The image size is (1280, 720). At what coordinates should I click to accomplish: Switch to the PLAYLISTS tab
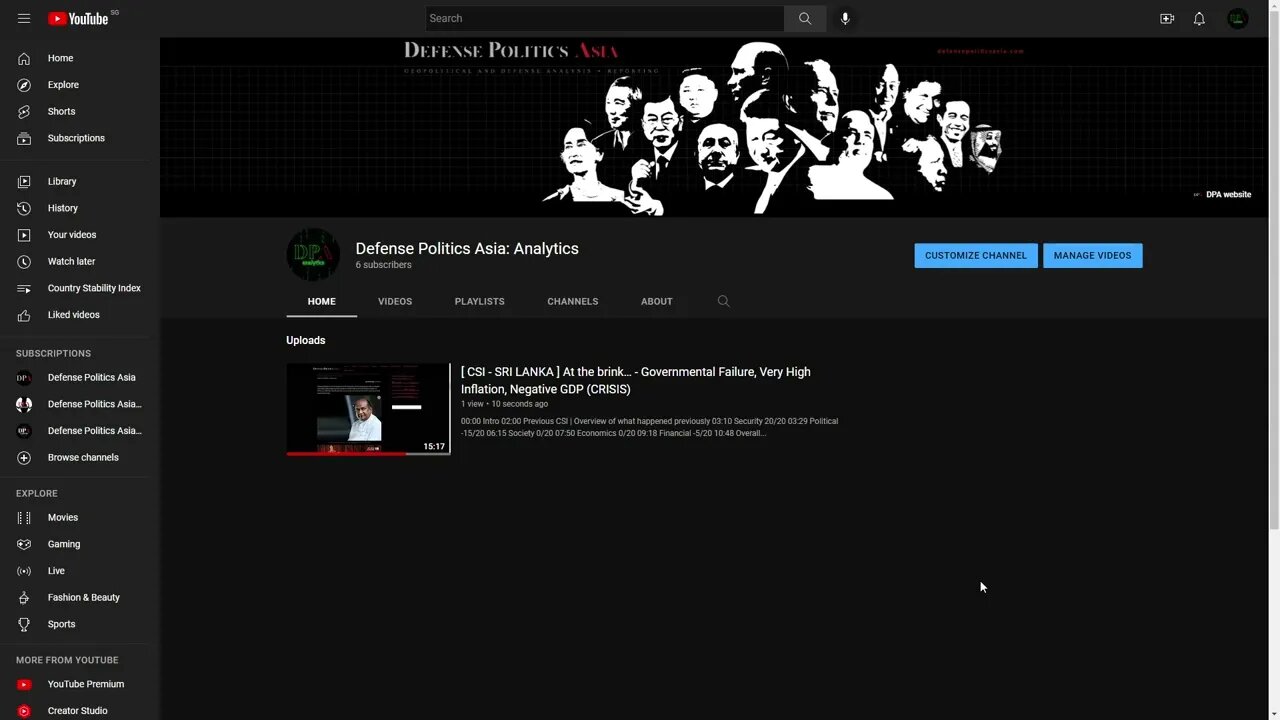point(479,301)
